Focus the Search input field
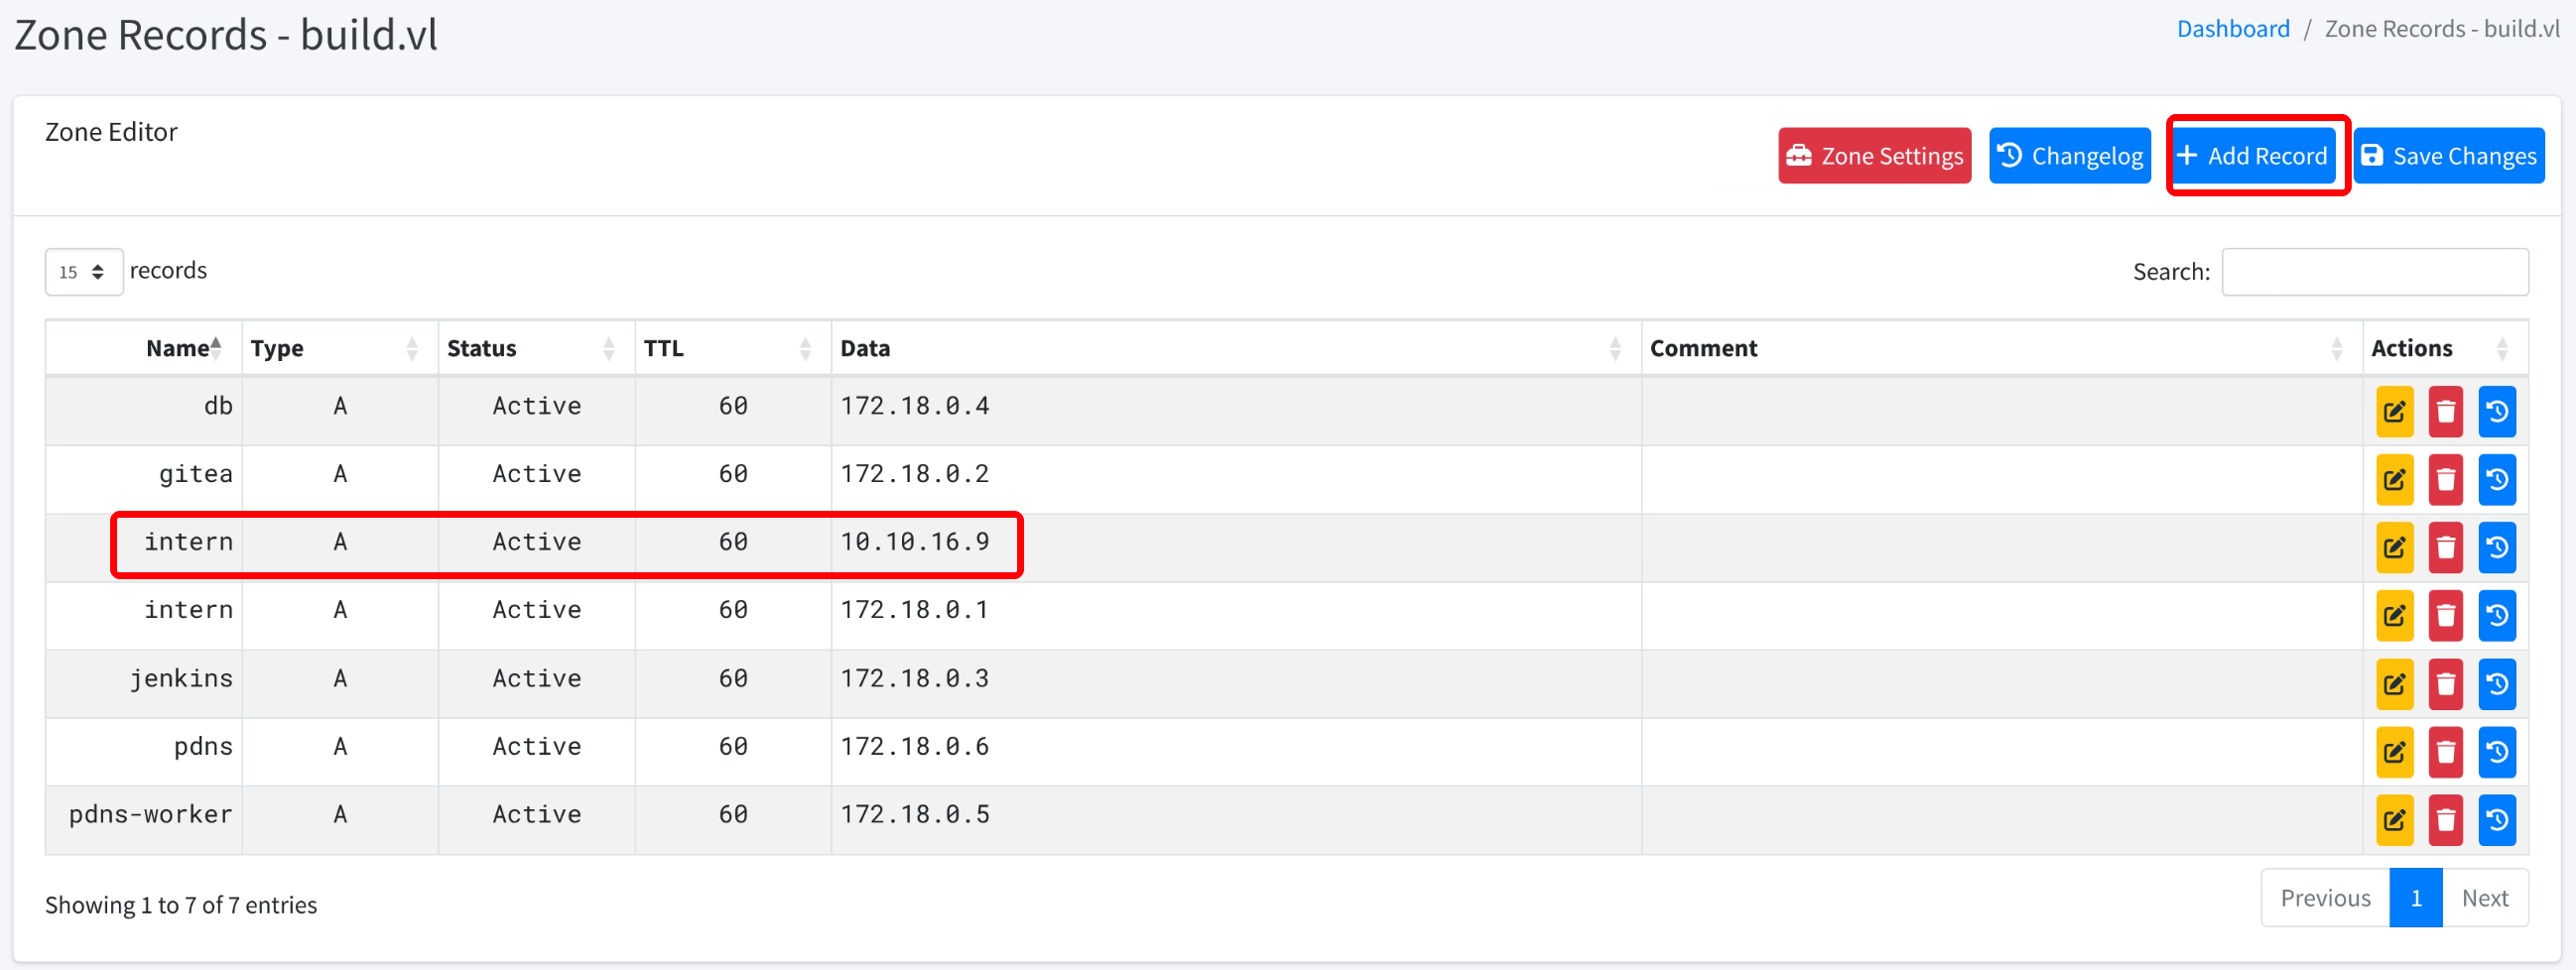Viewport: 2576px width, 970px height. [x=2374, y=272]
